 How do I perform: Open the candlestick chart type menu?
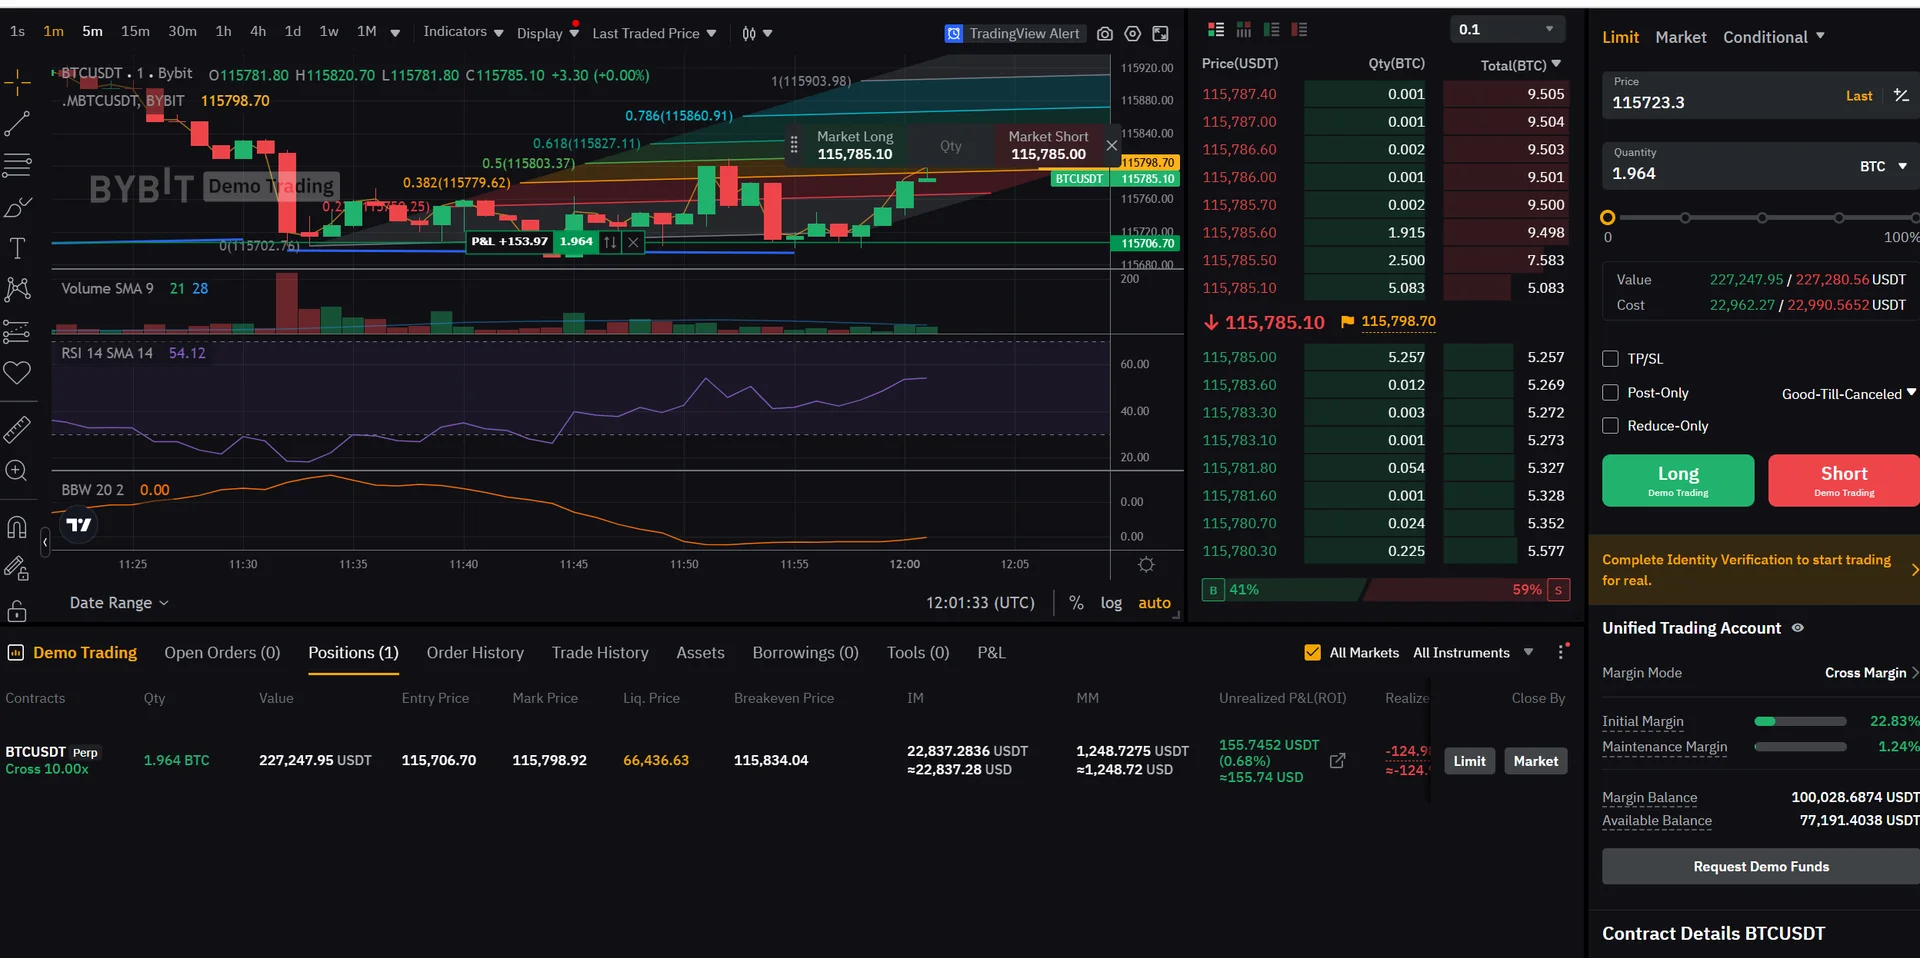(x=757, y=34)
